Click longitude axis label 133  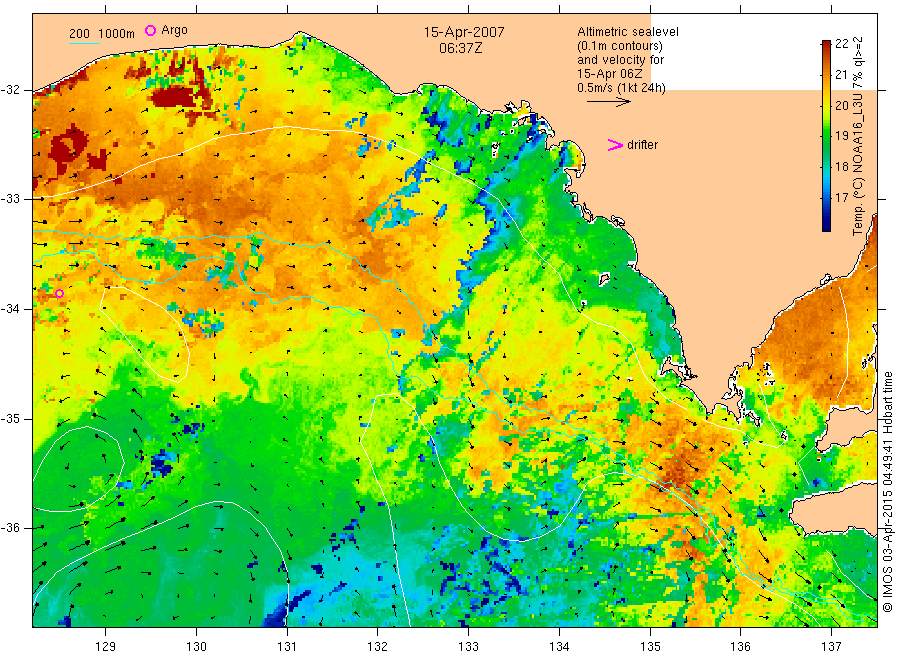pyautogui.click(x=468, y=647)
